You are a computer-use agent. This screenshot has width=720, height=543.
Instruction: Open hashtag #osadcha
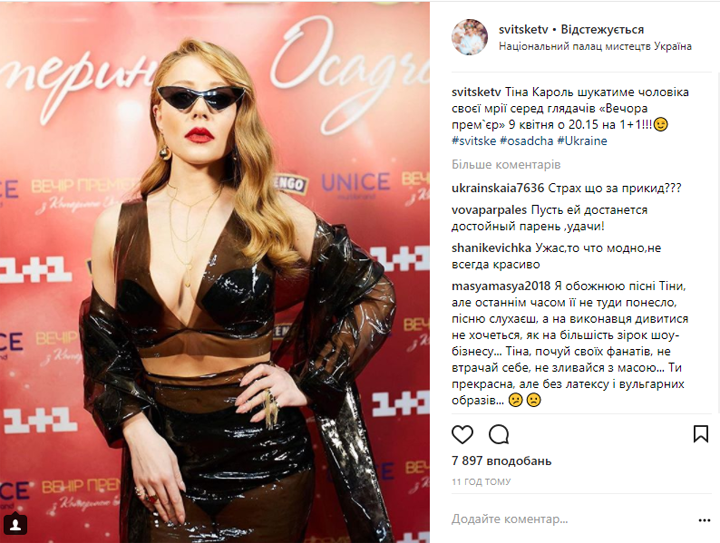[x=527, y=141]
